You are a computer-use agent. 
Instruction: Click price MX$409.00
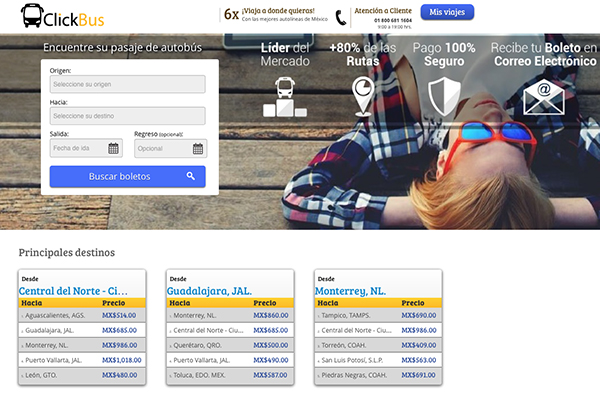pos(419,345)
